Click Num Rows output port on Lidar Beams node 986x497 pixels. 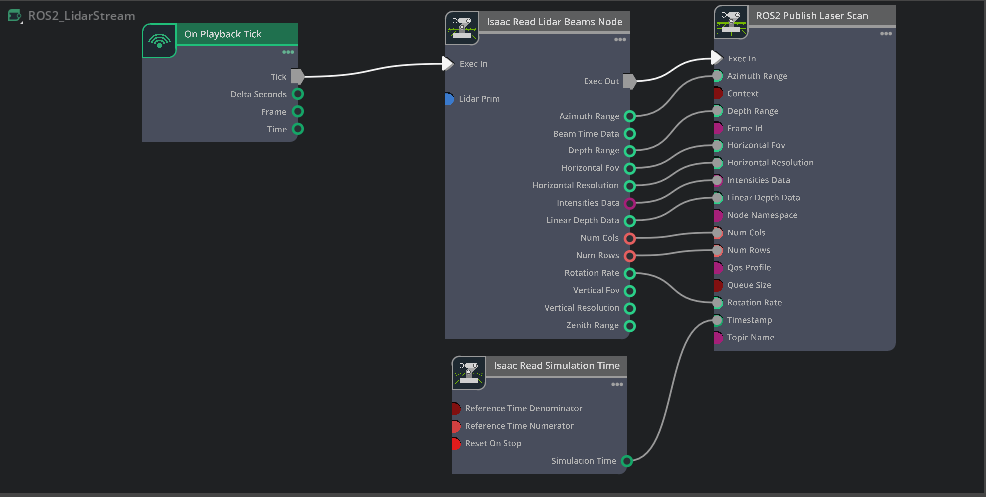[629, 255]
